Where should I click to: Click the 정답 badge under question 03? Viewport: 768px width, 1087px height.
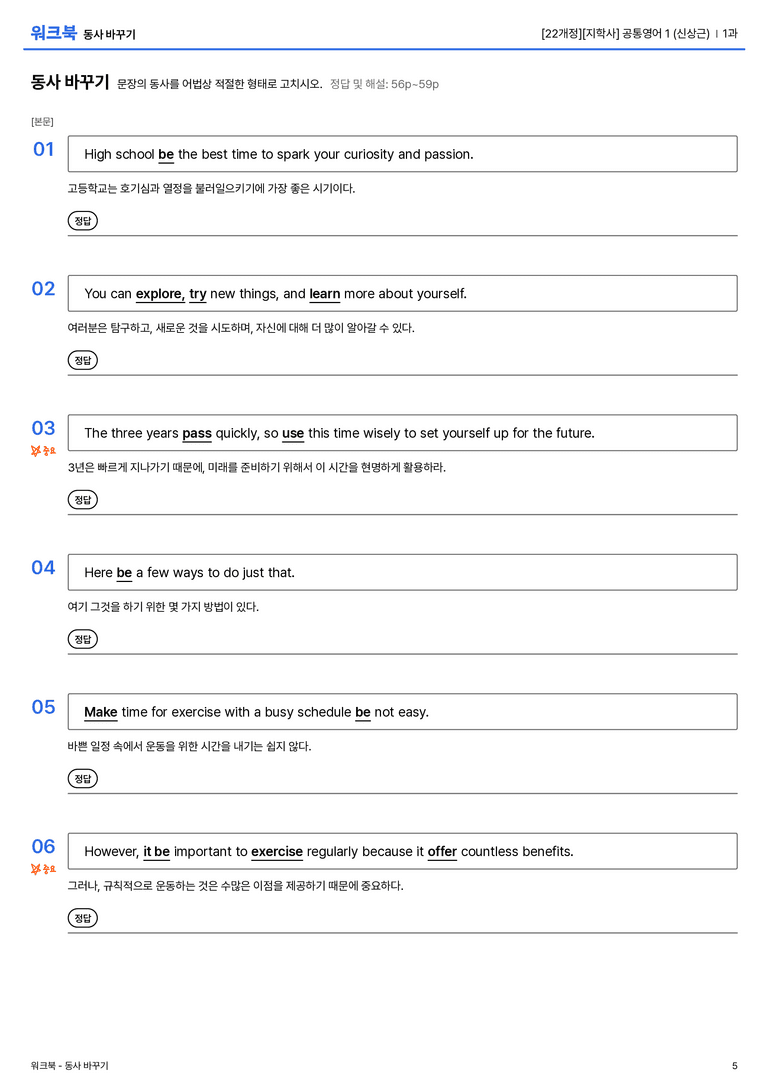tap(82, 499)
